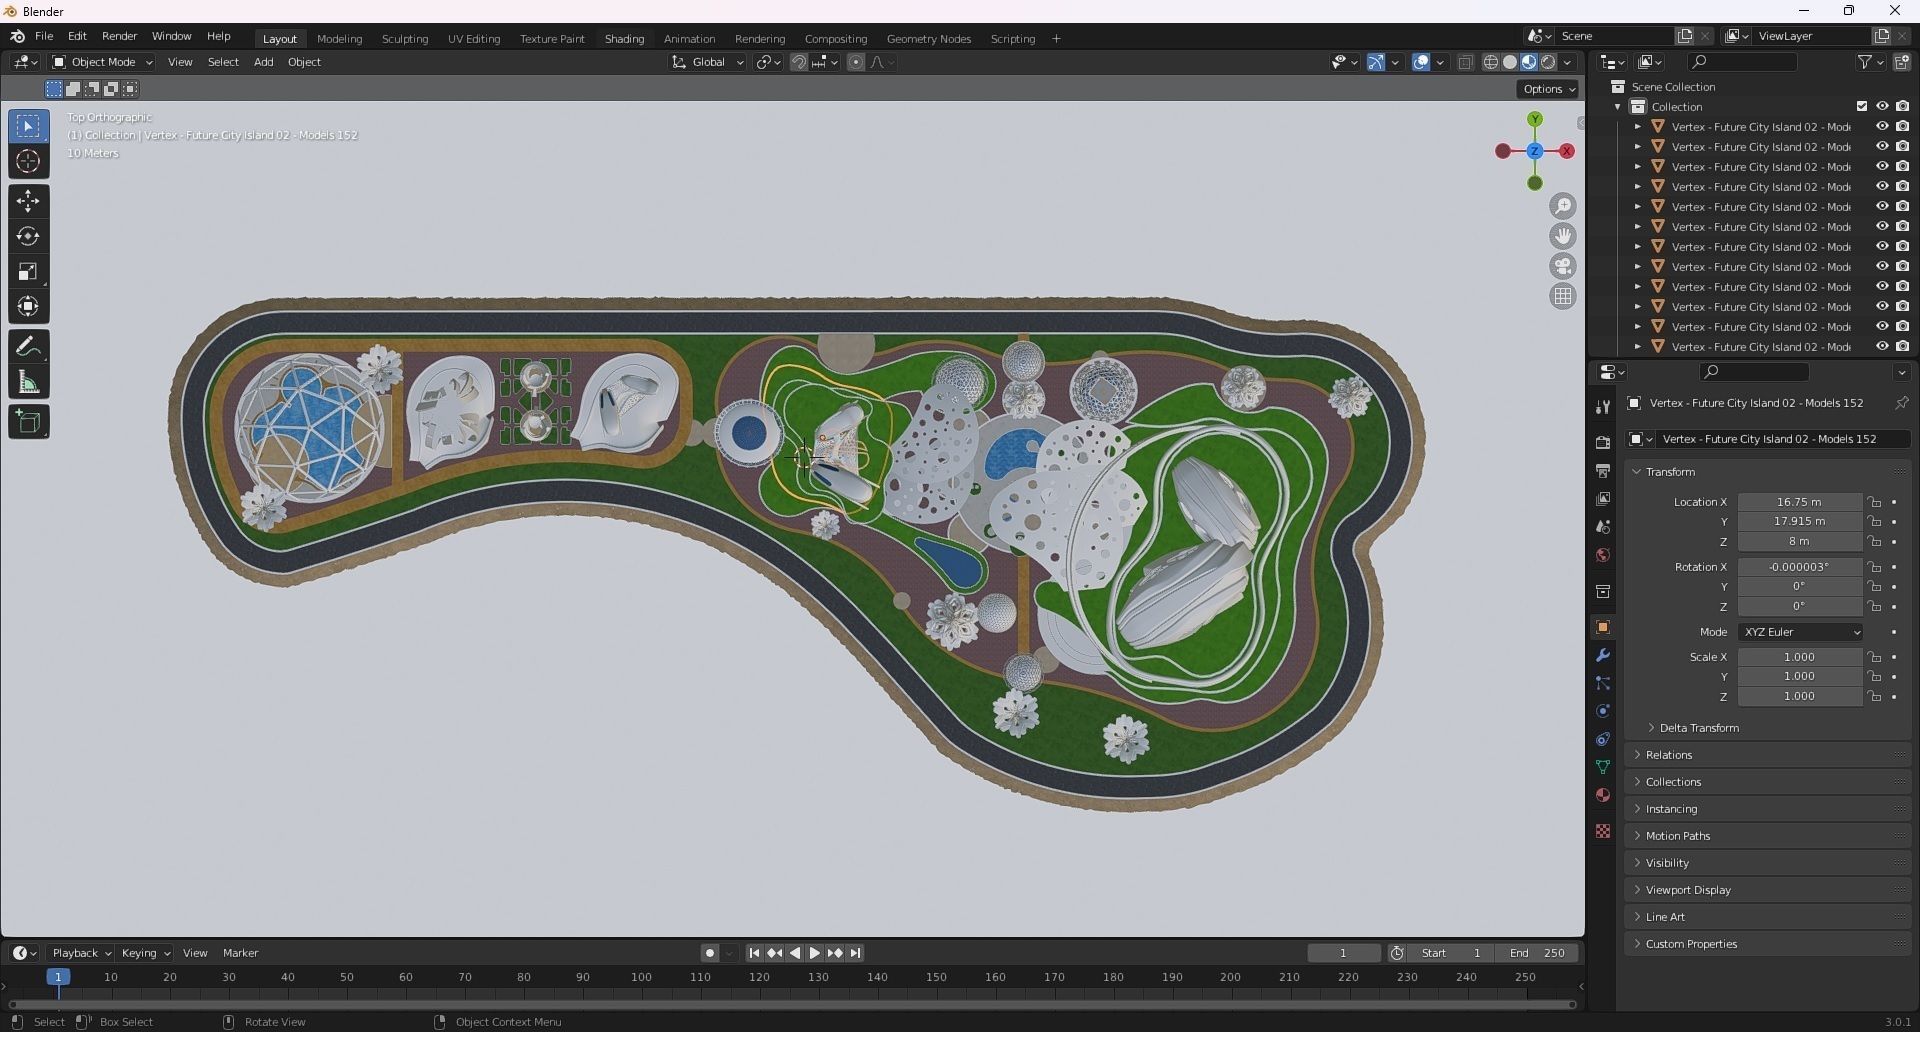The width and height of the screenshot is (1920, 1040).
Task: Click the Location X value field
Action: pos(1799,503)
